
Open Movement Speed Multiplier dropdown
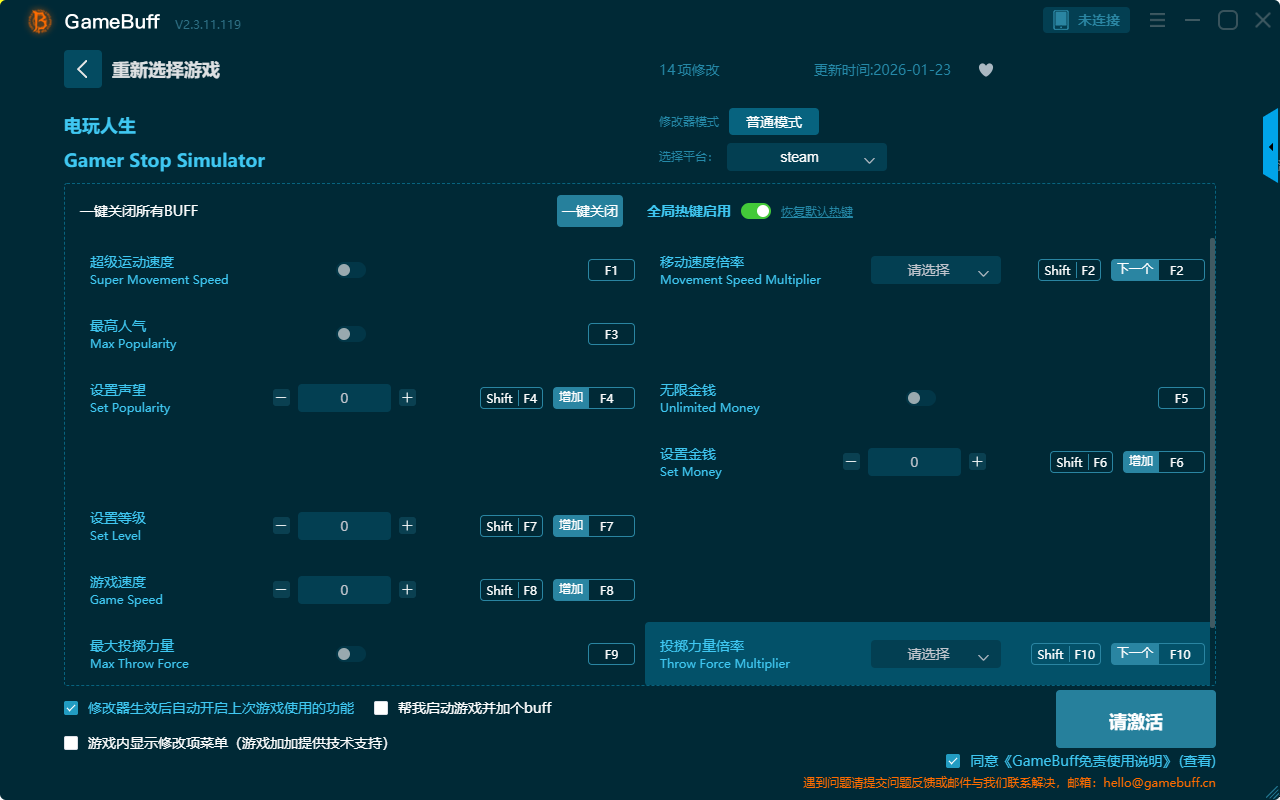pos(935,270)
